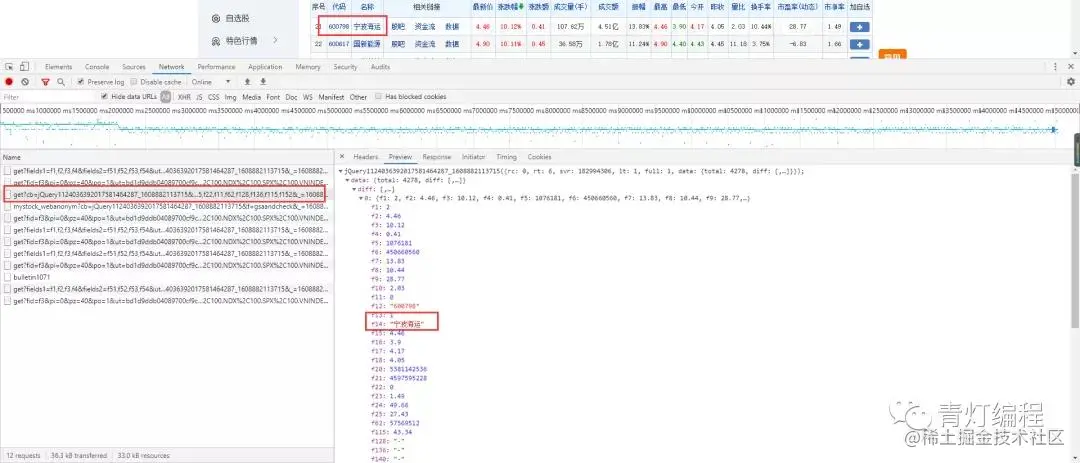Open the Online throttling dropdown
This screenshot has width=1080, height=463.
click(211, 82)
